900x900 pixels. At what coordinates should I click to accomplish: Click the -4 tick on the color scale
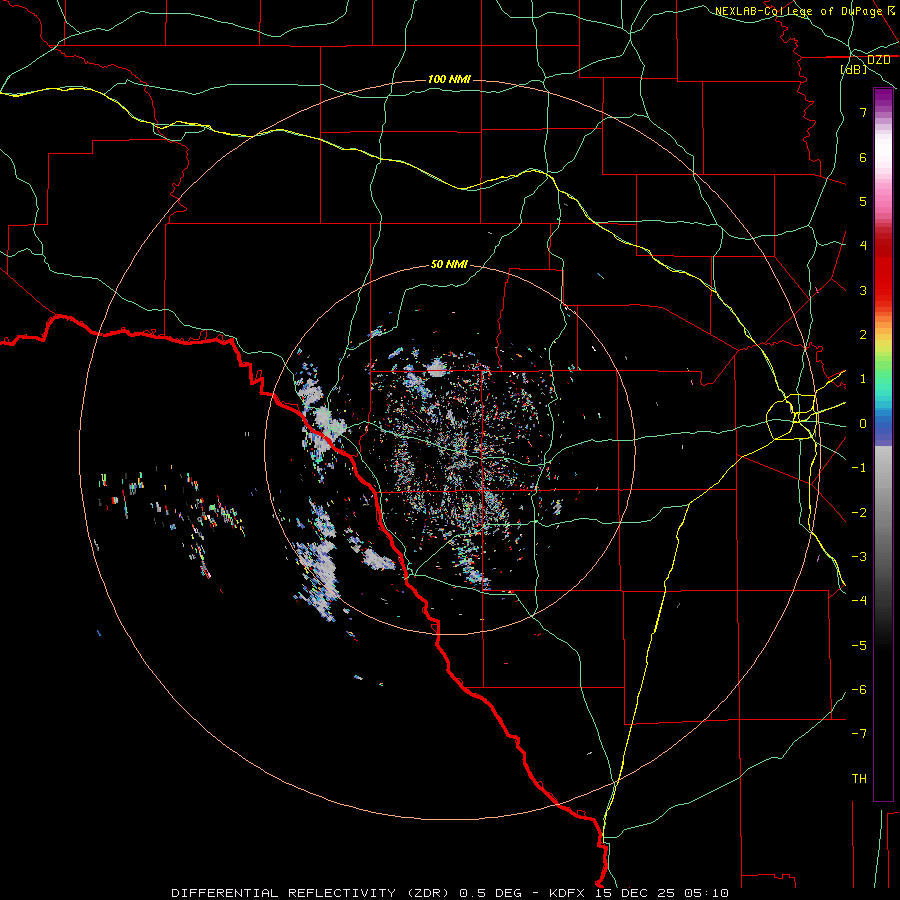tap(859, 600)
